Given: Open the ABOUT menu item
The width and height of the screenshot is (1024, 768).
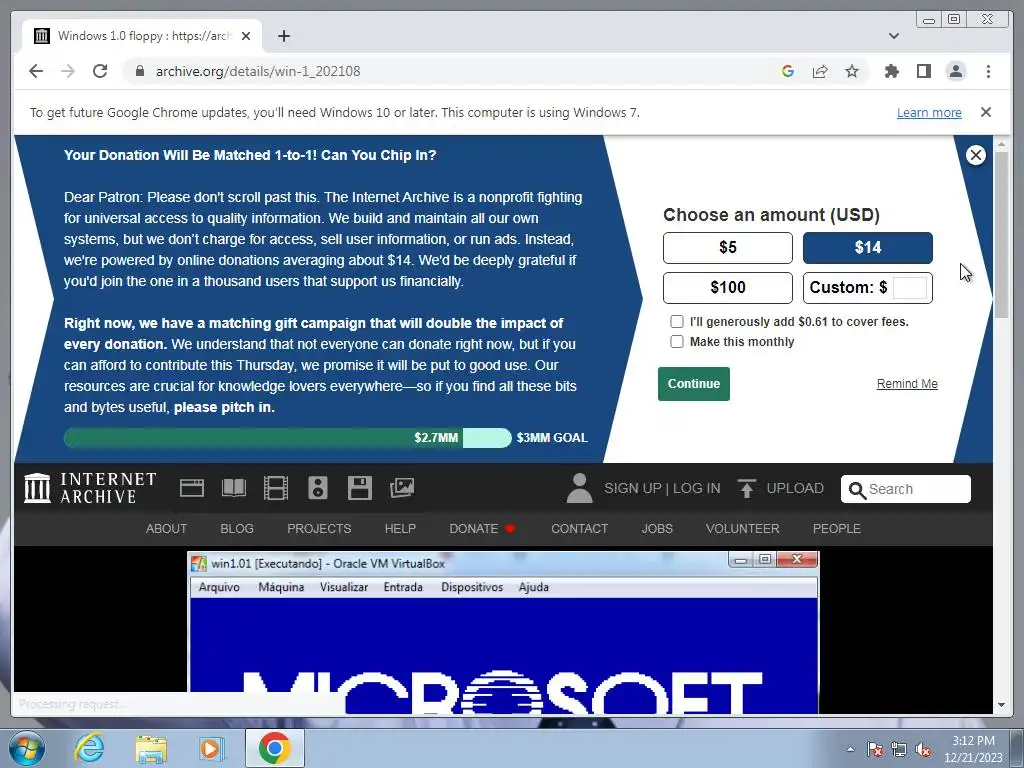Looking at the screenshot, I should (167, 528).
